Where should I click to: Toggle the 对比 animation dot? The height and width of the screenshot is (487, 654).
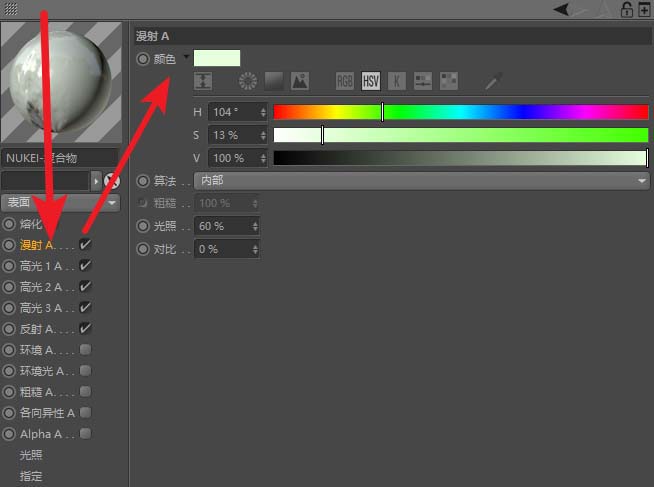tap(143, 249)
